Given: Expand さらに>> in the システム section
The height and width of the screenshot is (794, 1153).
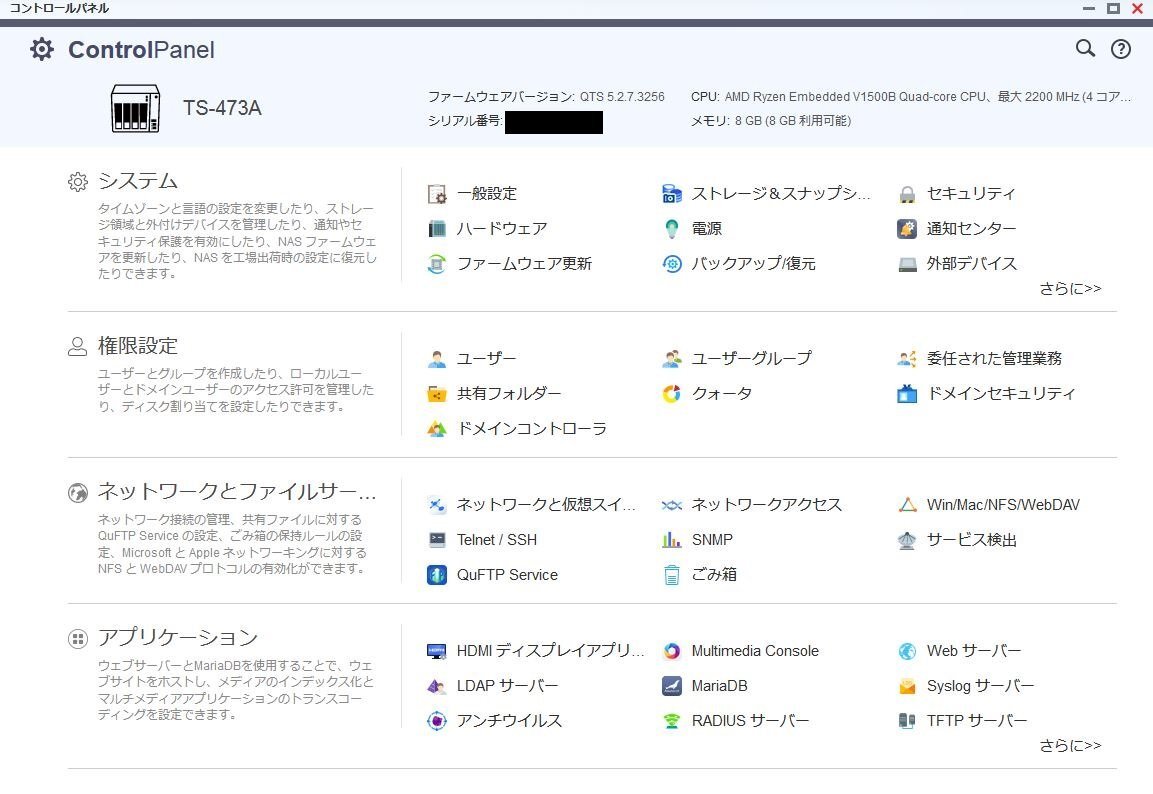Looking at the screenshot, I should pos(1070,288).
